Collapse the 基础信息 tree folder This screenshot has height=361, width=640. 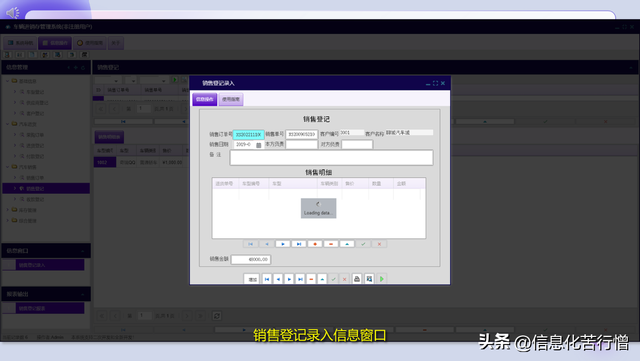[x=7, y=81]
